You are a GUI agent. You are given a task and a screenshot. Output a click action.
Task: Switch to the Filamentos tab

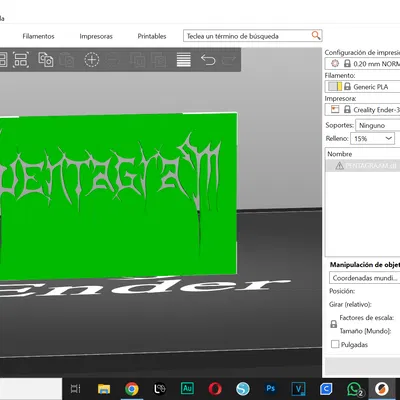tap(38, 36)
